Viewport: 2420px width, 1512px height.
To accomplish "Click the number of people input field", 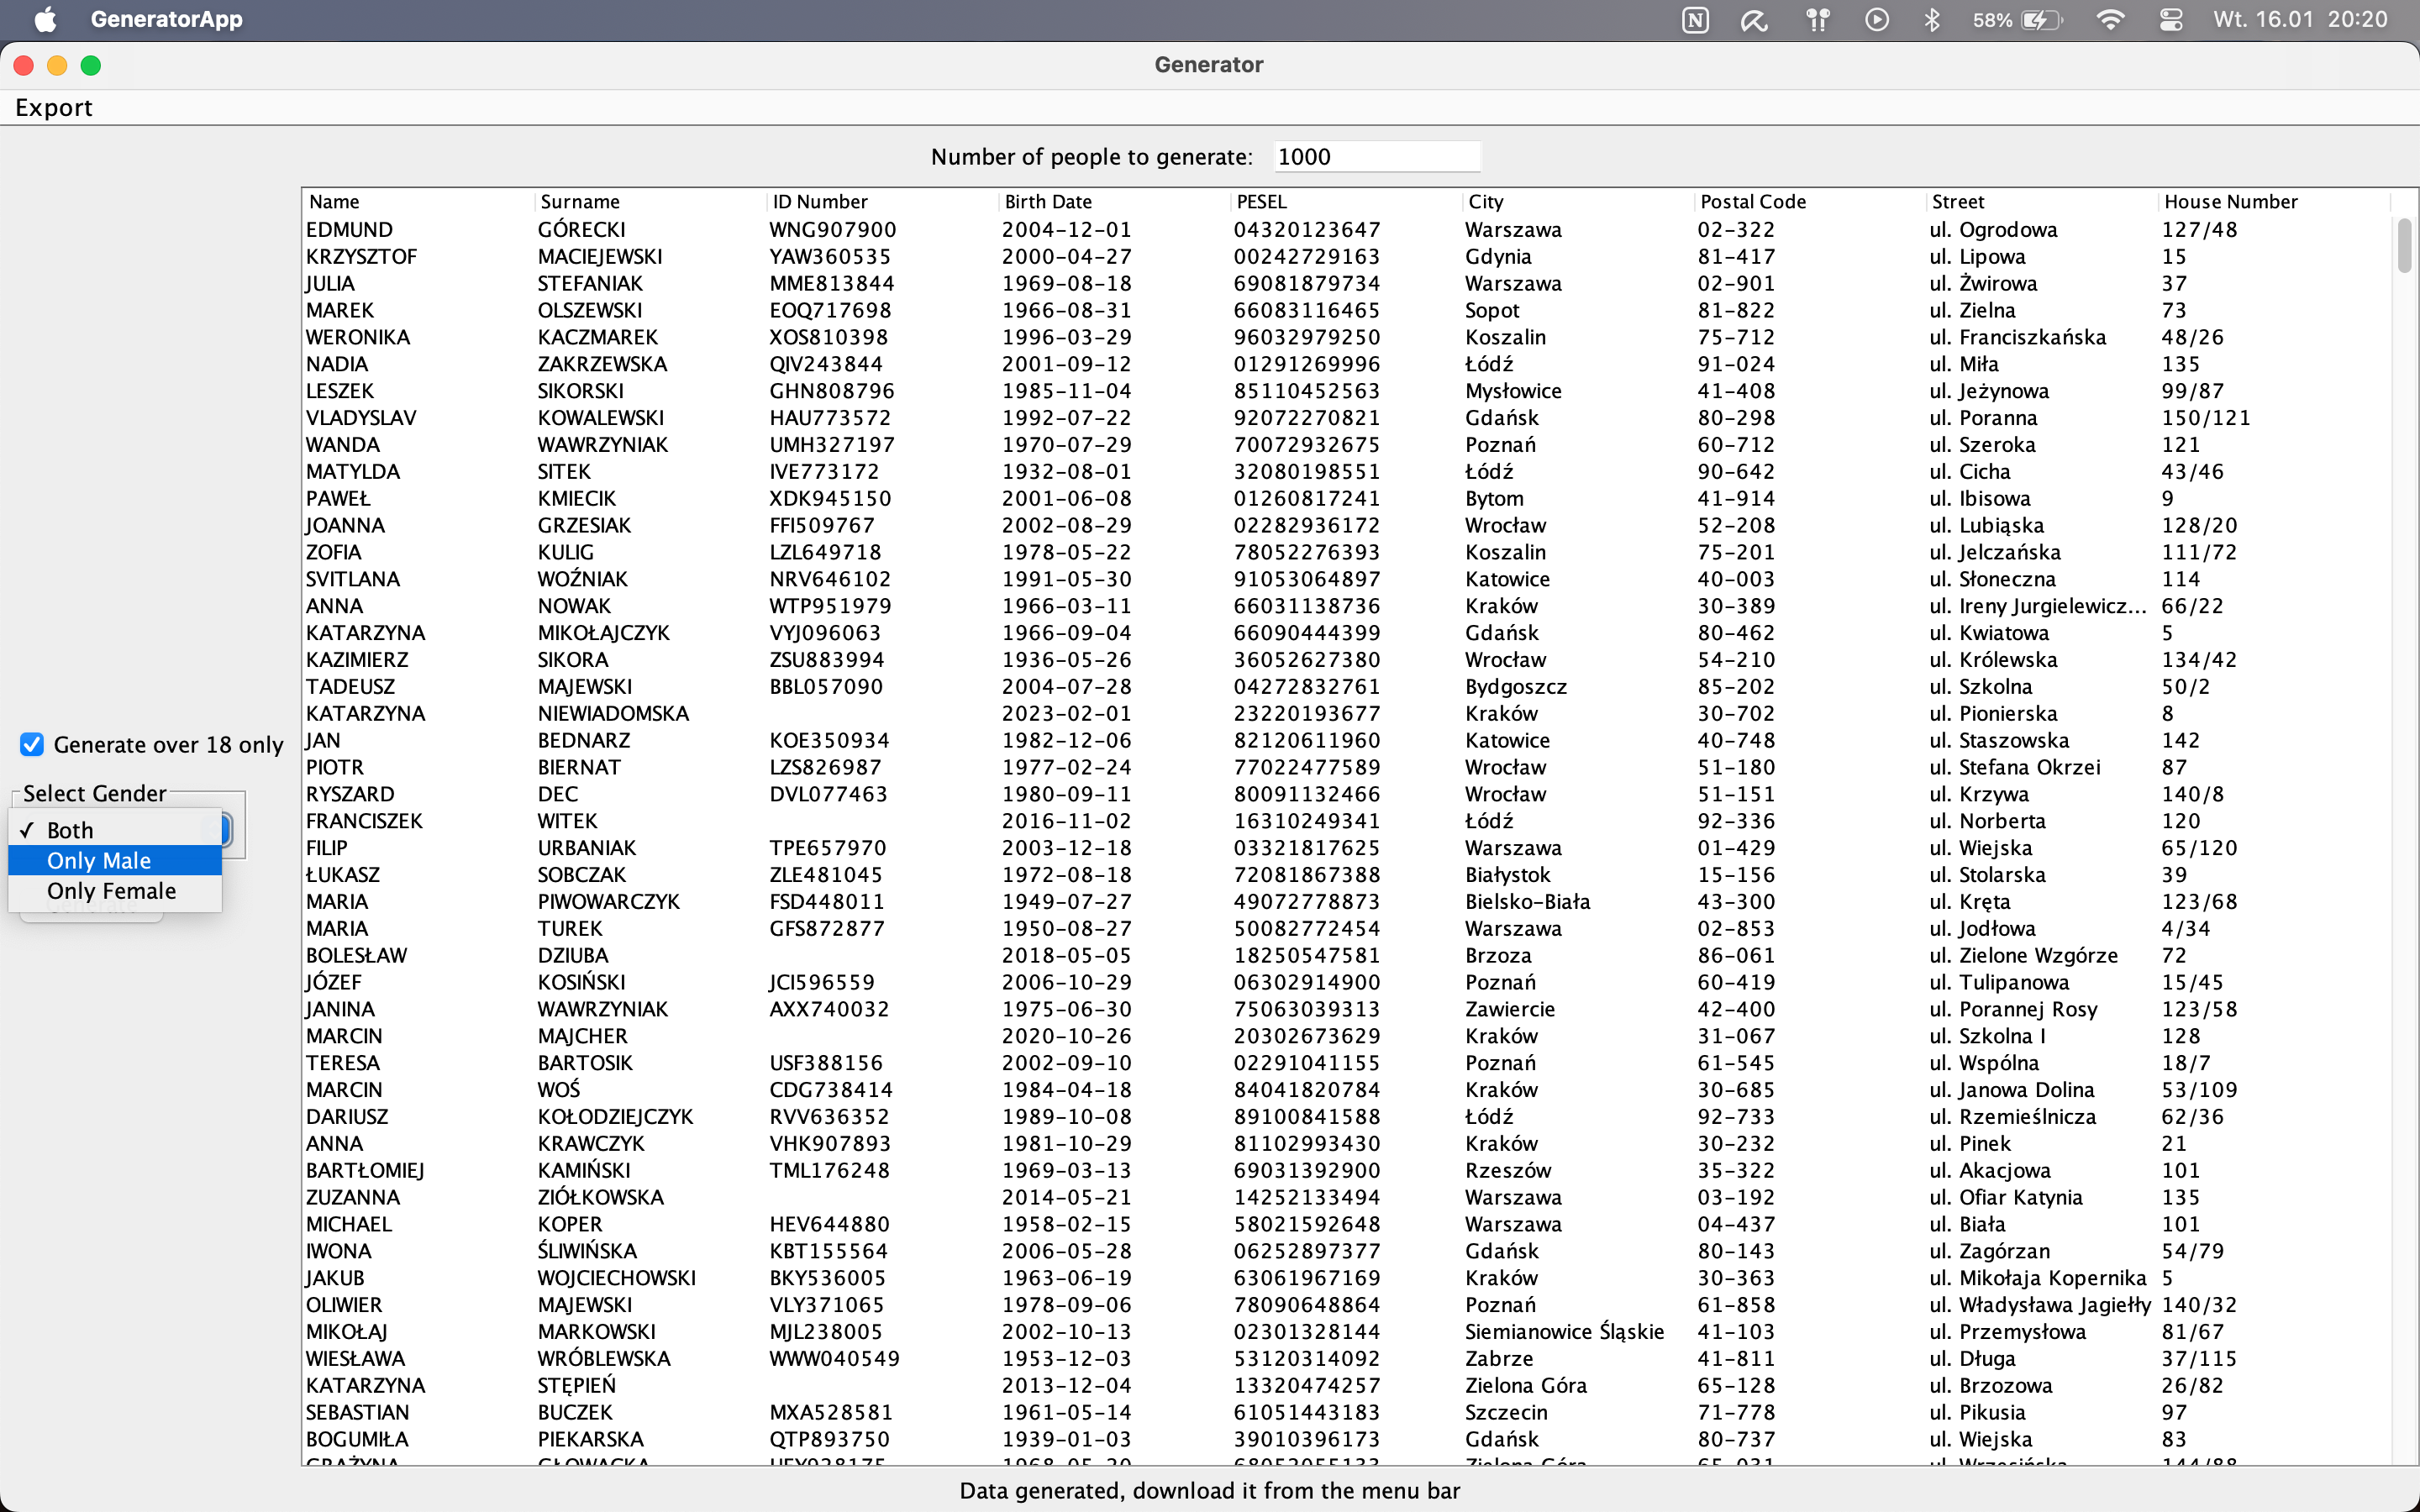I will click(1375, 156).
